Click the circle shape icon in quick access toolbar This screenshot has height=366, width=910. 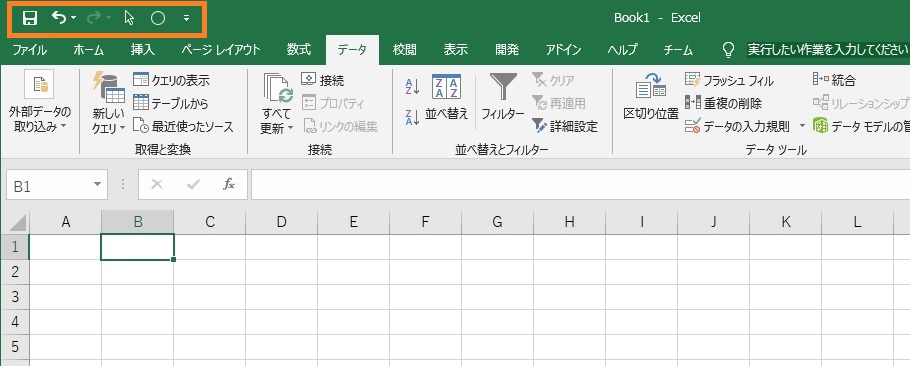(158, 19)
